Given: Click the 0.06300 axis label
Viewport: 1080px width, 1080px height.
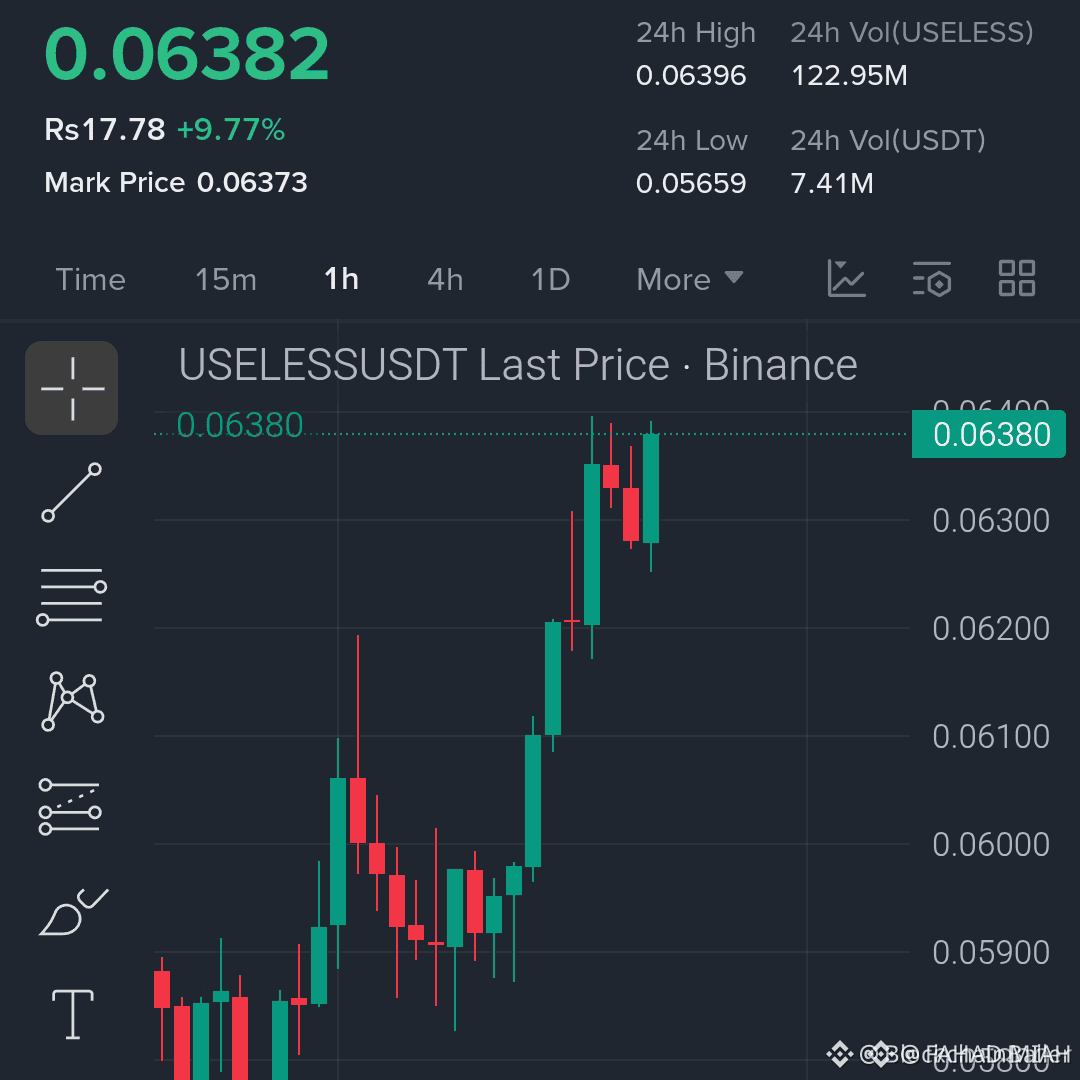Looking at the screenshot, I should point(990,521).
